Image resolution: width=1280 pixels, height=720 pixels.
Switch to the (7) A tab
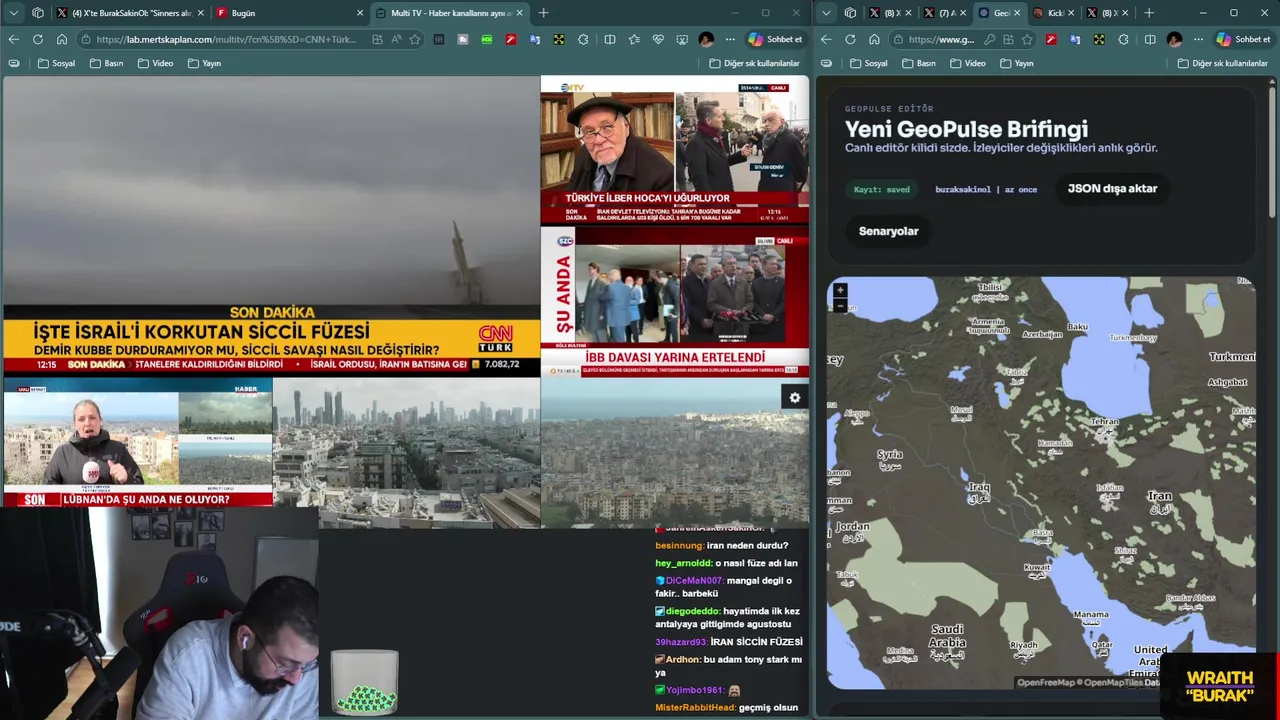coord(945,13)
